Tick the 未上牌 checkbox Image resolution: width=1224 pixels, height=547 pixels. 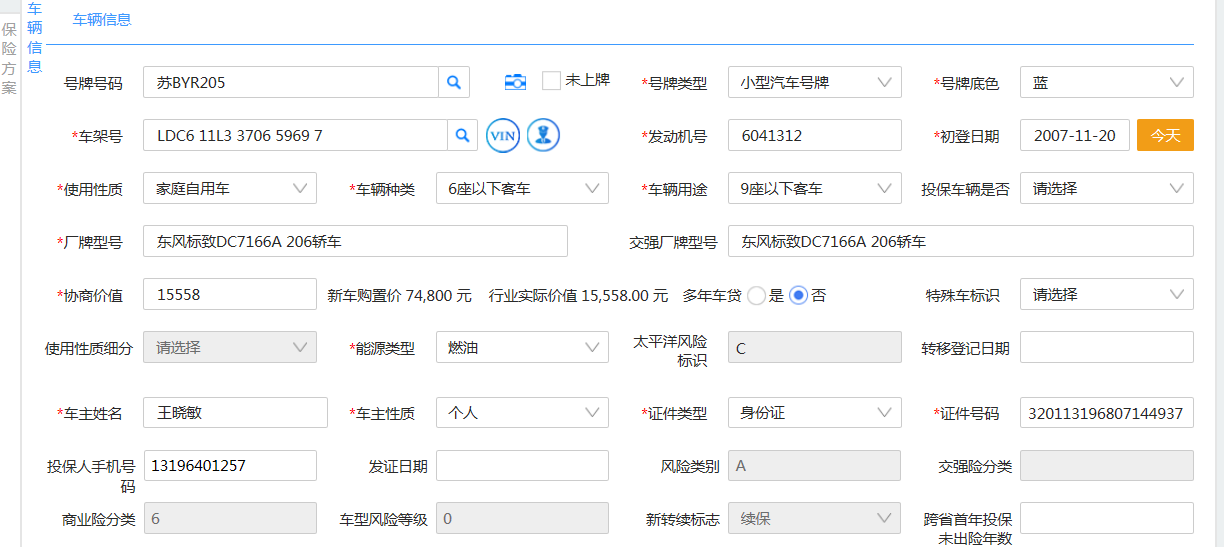click(551, 81)
